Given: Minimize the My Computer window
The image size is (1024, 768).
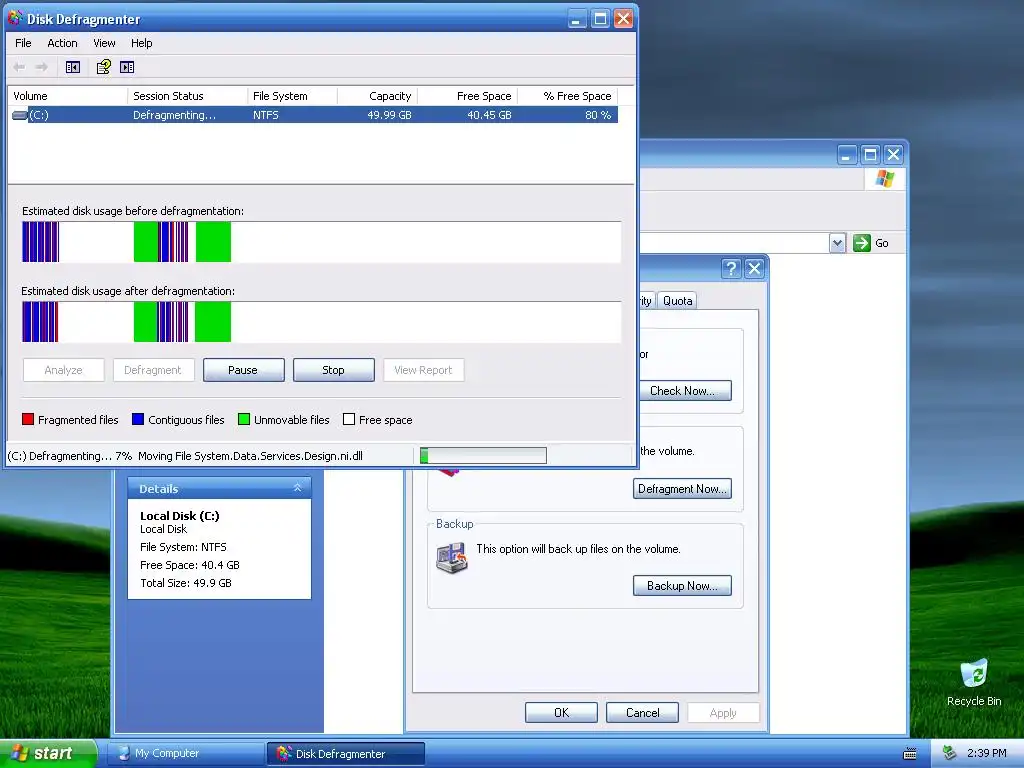Looking at the screenshot, I should click(846, 155).
